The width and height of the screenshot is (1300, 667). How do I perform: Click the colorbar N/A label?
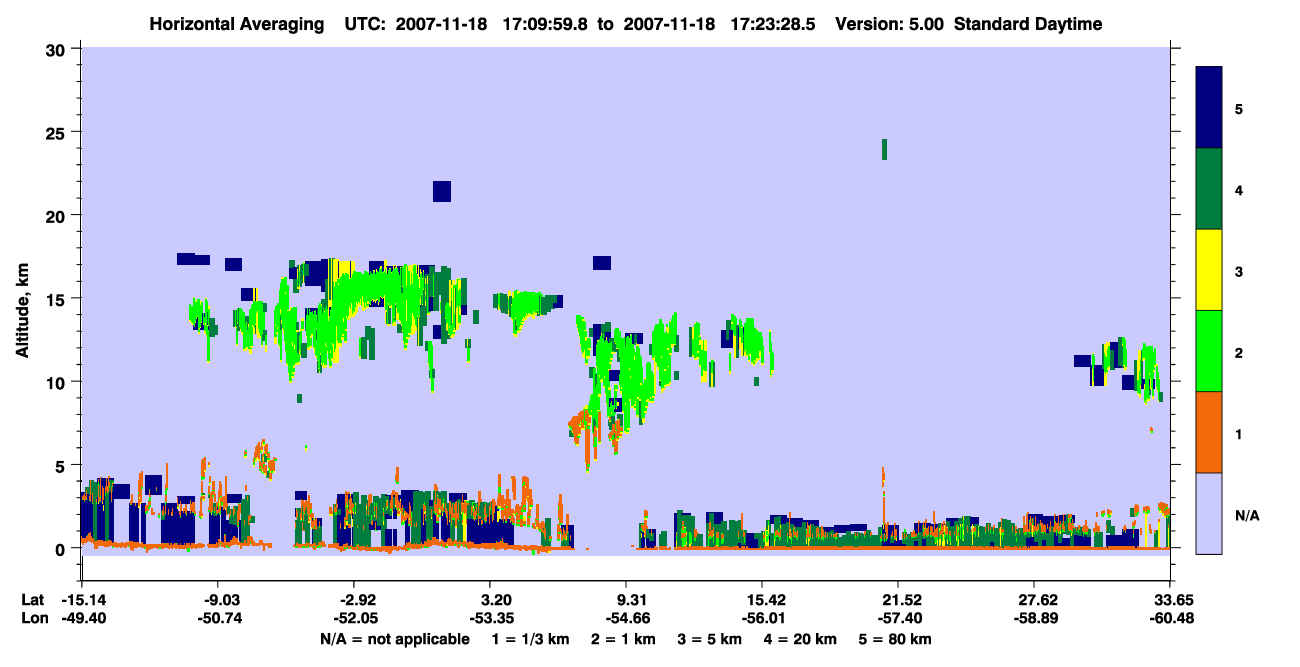[1247, 515]
